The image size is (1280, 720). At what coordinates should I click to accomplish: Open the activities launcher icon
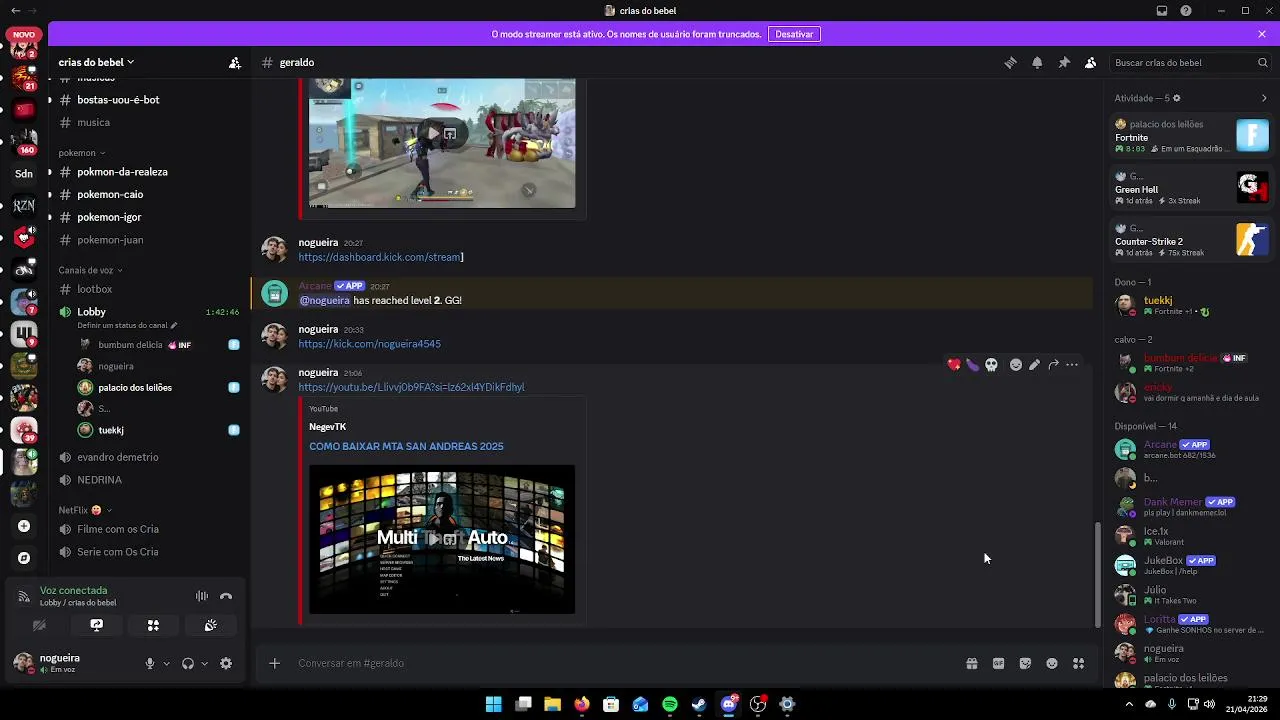[153, 625]
